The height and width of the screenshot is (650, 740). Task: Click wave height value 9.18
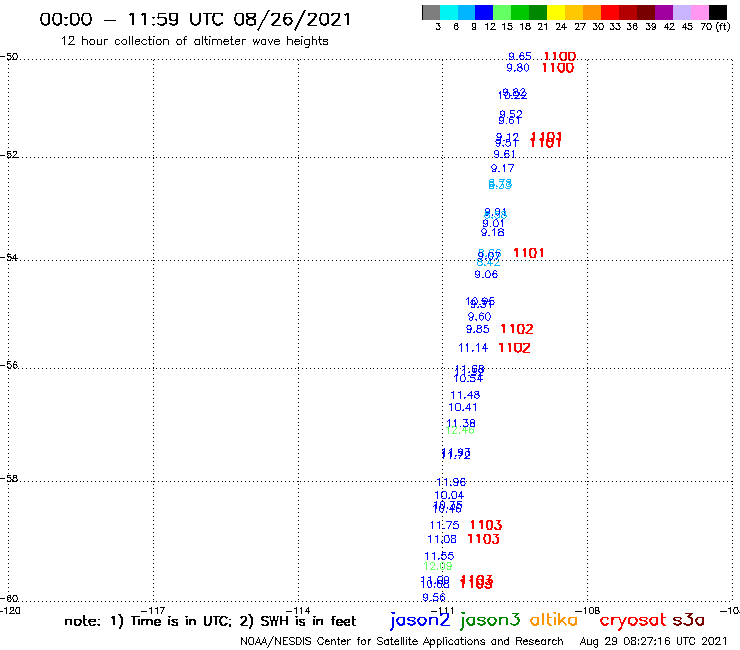tap(493, 233)
